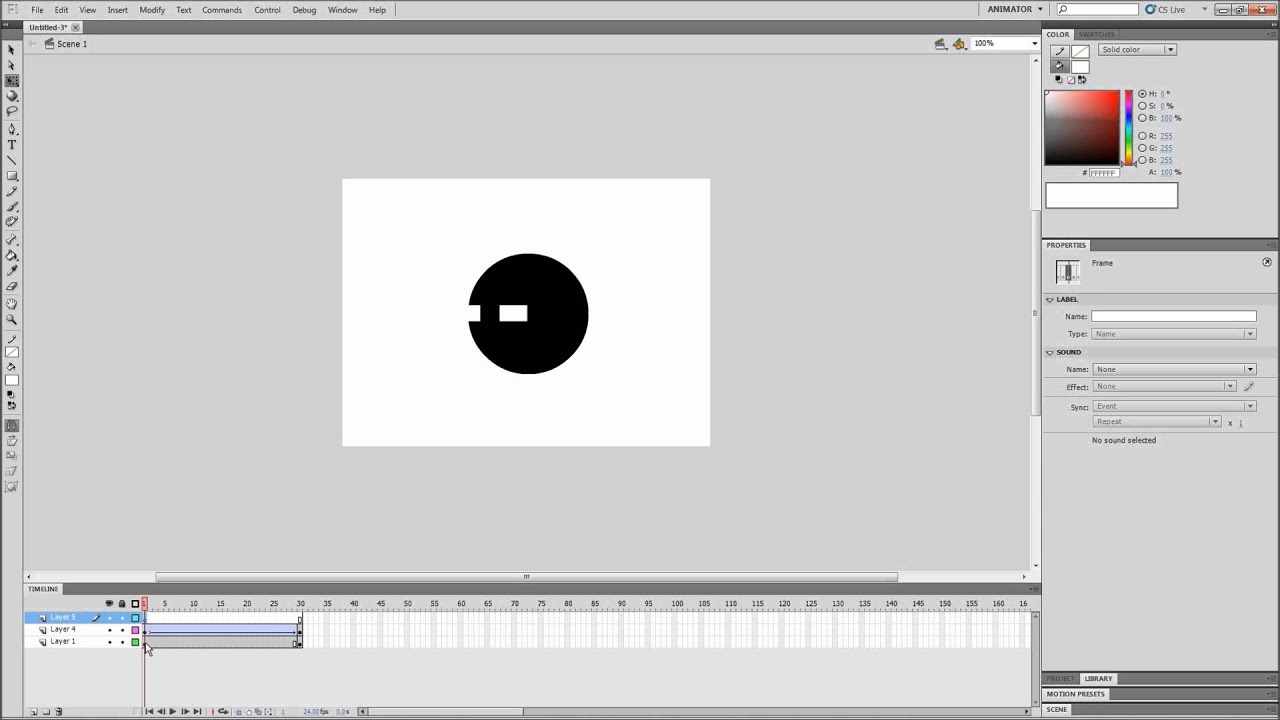Screen dimensions: 1280x720
Task: Collapse the SOUND section
Action: click(1049, 352)
